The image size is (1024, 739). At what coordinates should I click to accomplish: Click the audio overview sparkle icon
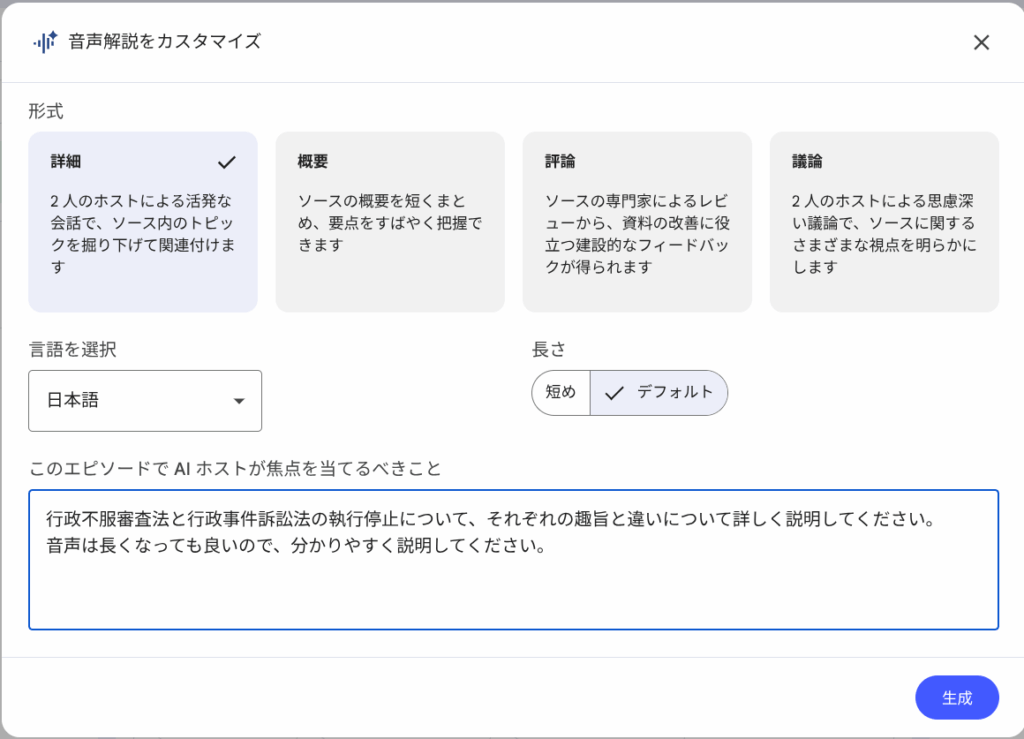[45, 41]
